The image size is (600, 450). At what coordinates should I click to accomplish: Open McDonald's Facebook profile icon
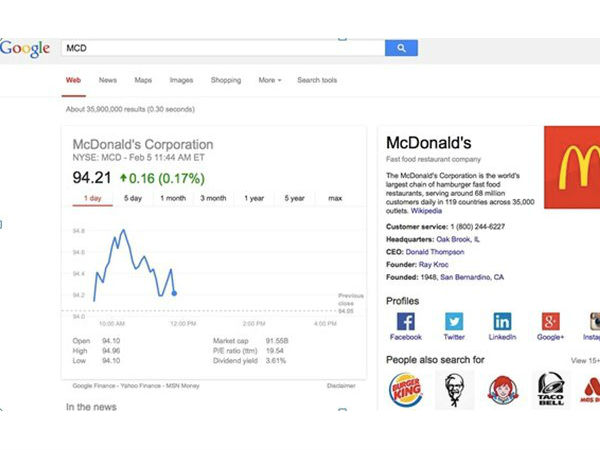(x=405, y=322)
